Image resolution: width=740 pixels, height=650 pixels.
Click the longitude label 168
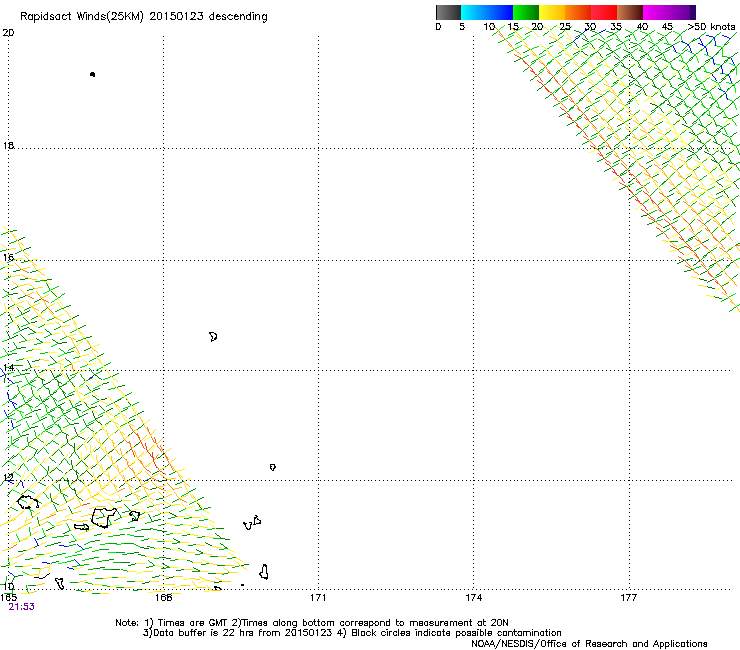pos(163,598)
